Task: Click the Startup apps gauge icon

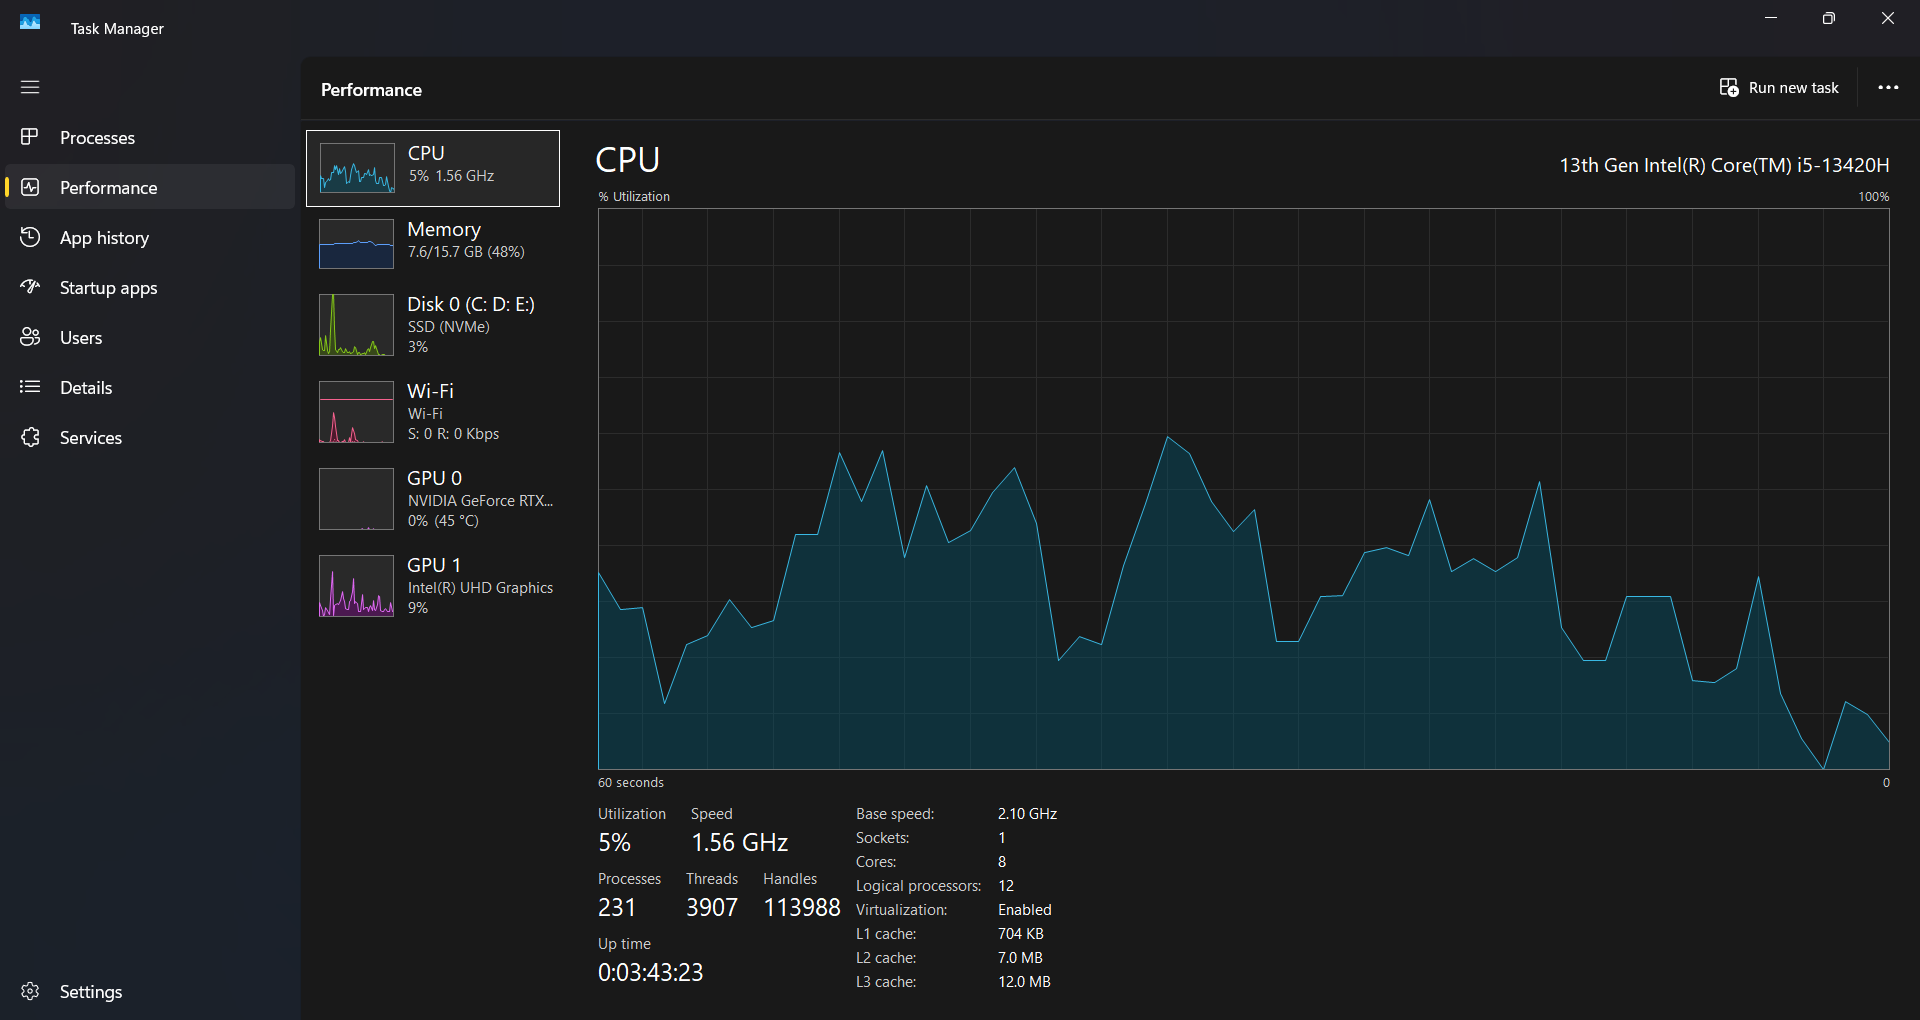Action: coord(30,287)
